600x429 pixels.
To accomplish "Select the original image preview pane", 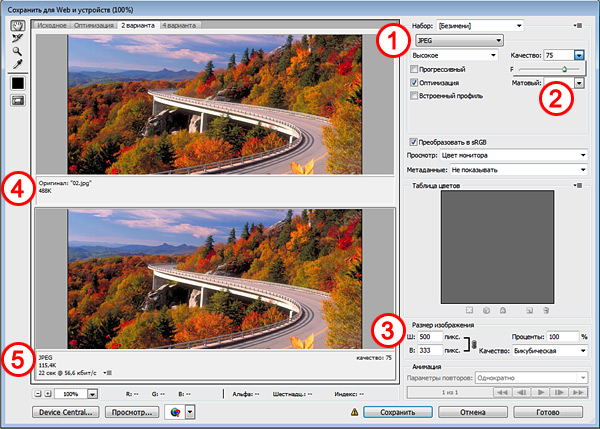I will [x=215, y=104].
